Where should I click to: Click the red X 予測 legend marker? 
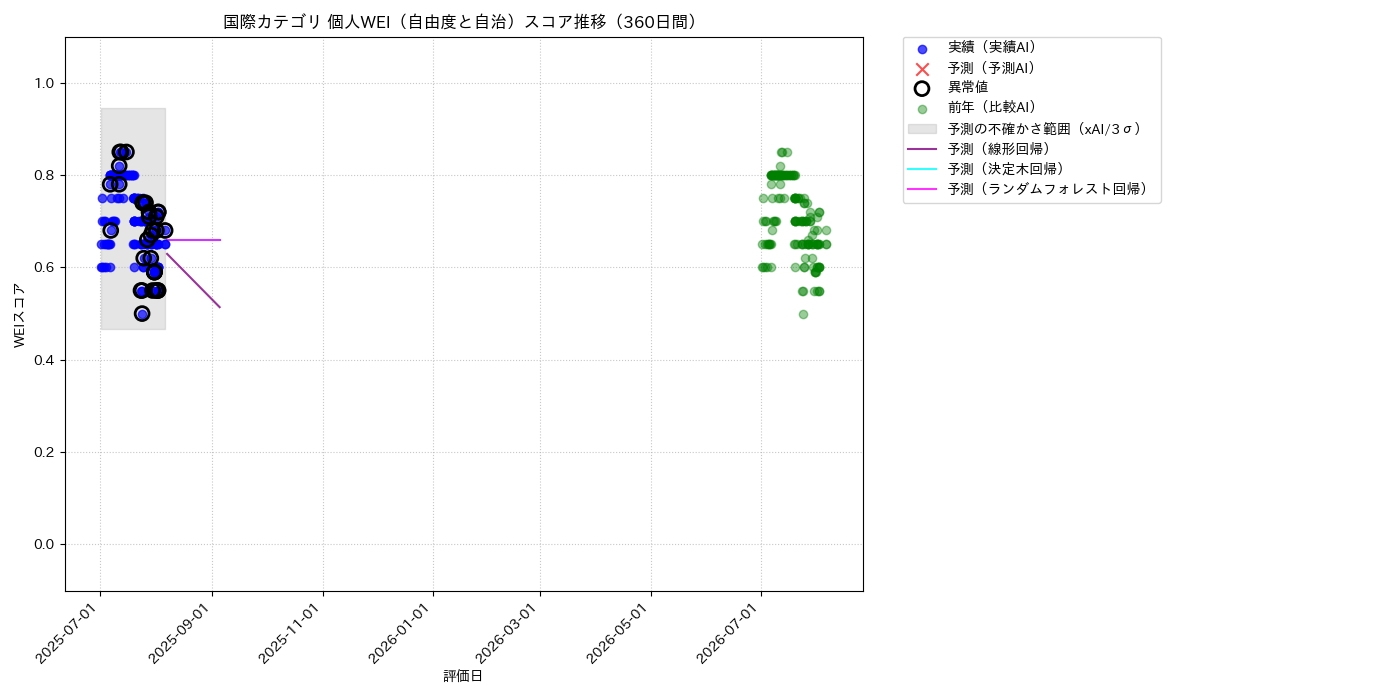[922, 69]
